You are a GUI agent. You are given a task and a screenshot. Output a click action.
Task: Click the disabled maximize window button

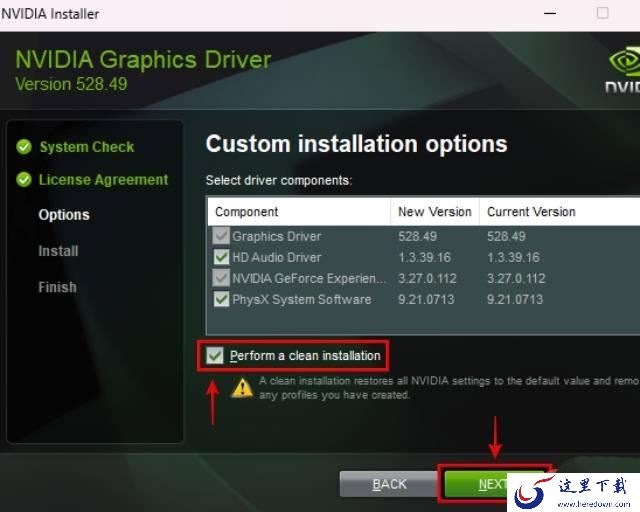(602, 13)
